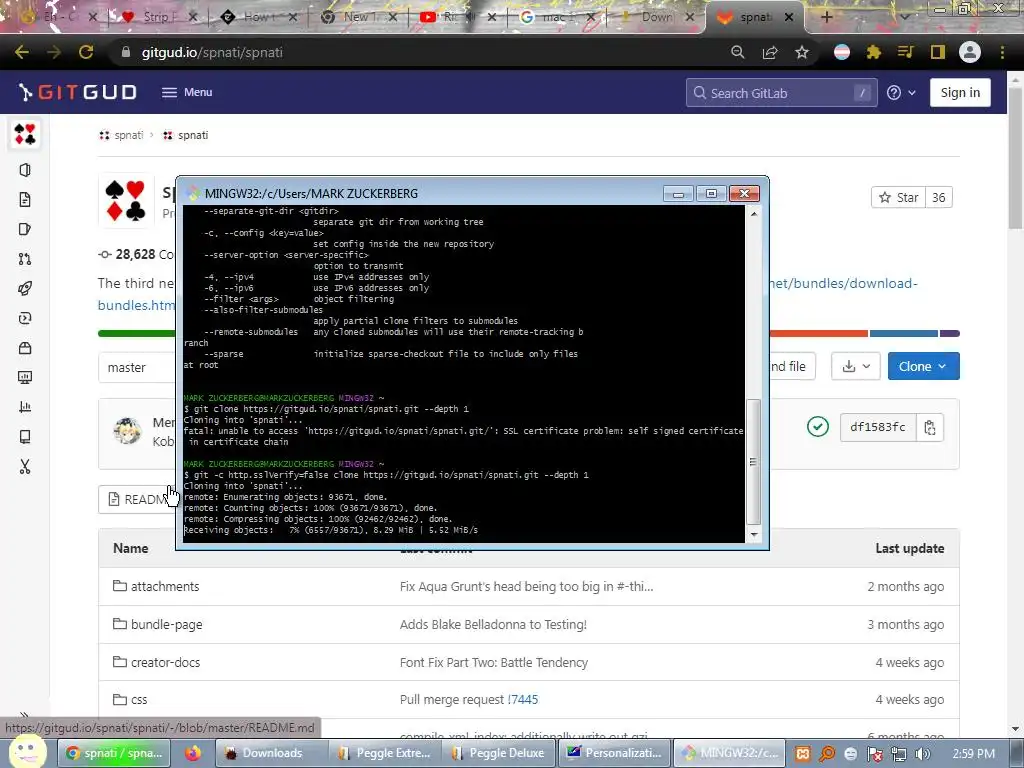Image resolution: width=1024 pixels, height=768 pixels.
Task: Open Deployments rocket icon in sidebar
Action: (x=25, y=289)
